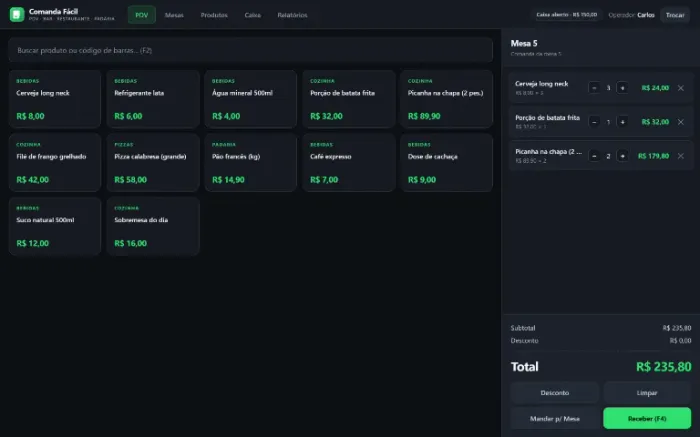Go to the Caixa tab
The width and height of the screenshot is (700, 437).
[x=252, y=15]
